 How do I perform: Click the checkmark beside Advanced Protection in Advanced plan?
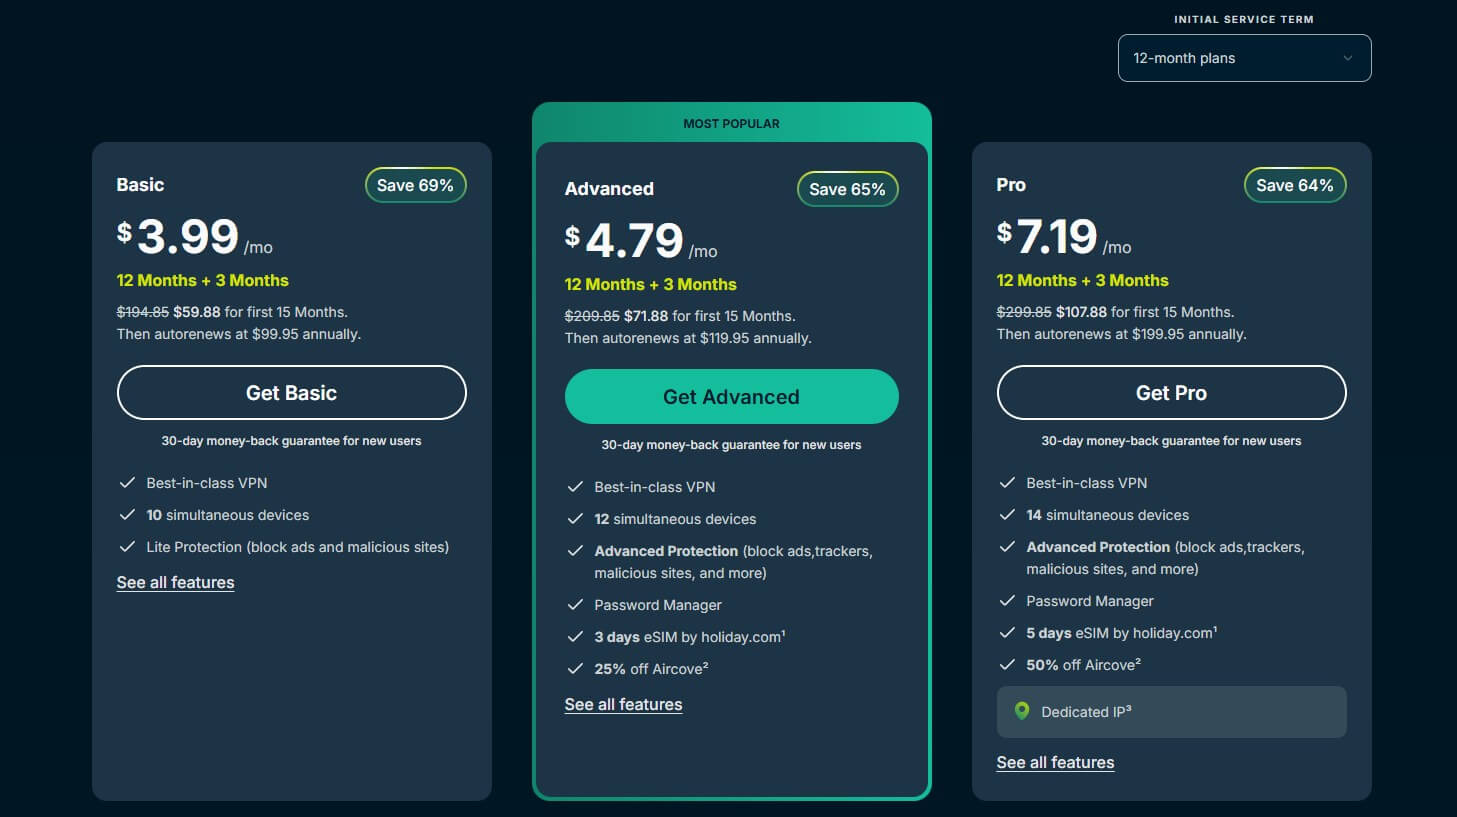(574, 550)
